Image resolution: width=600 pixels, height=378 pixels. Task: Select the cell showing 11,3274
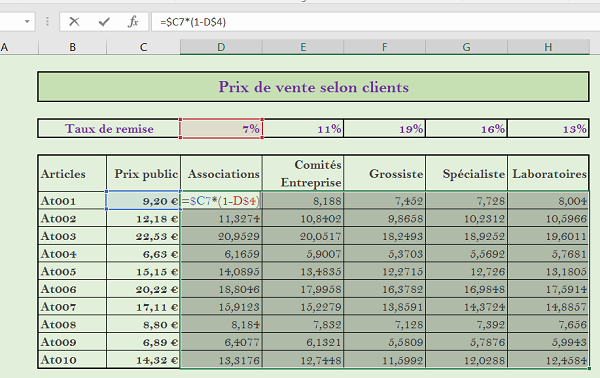click(221, 218)
